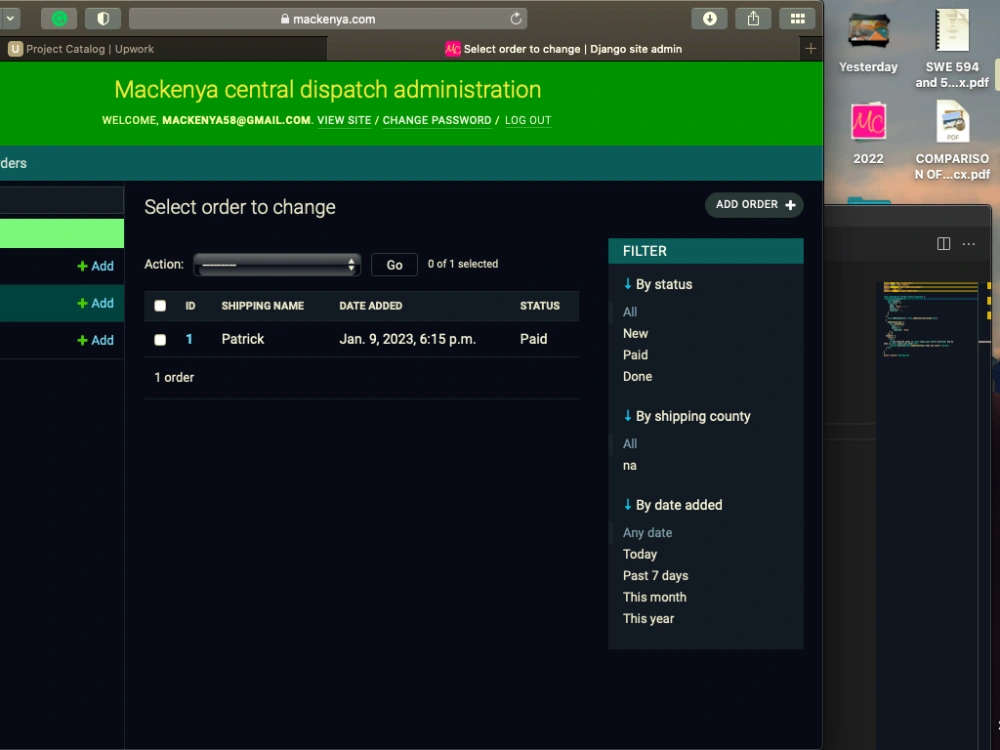This screenshot has height=750, width=1000.
Task: Filter orders by Paid status
Action: coord(635,355)
